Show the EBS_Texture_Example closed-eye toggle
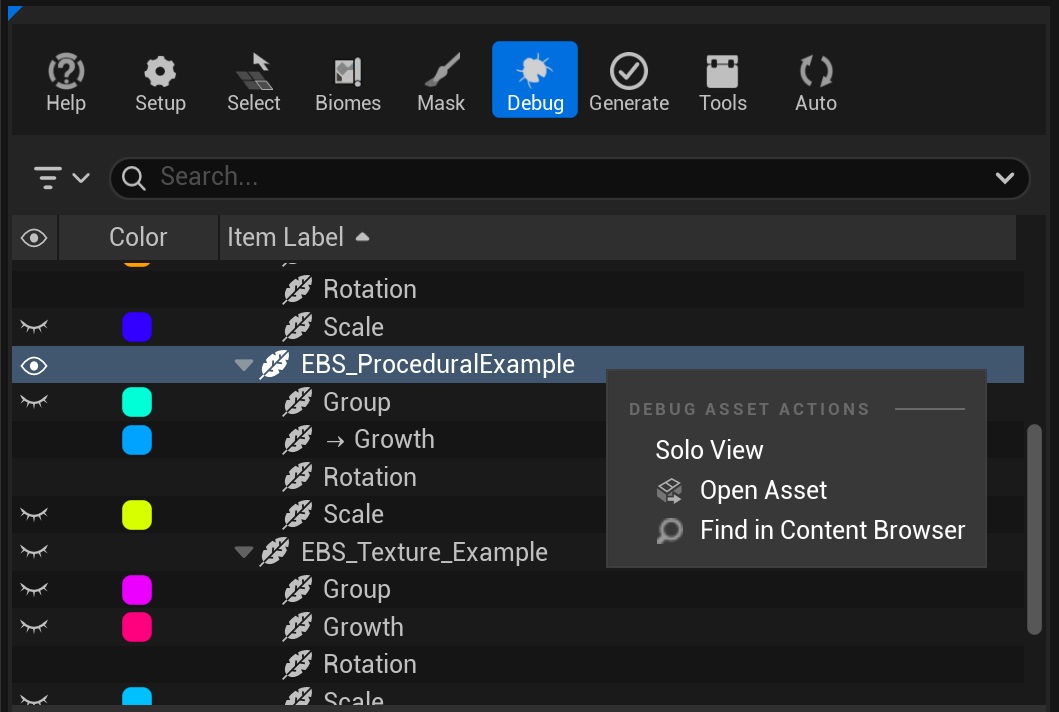Viewport: 1059px width, 712px height. 35,552
